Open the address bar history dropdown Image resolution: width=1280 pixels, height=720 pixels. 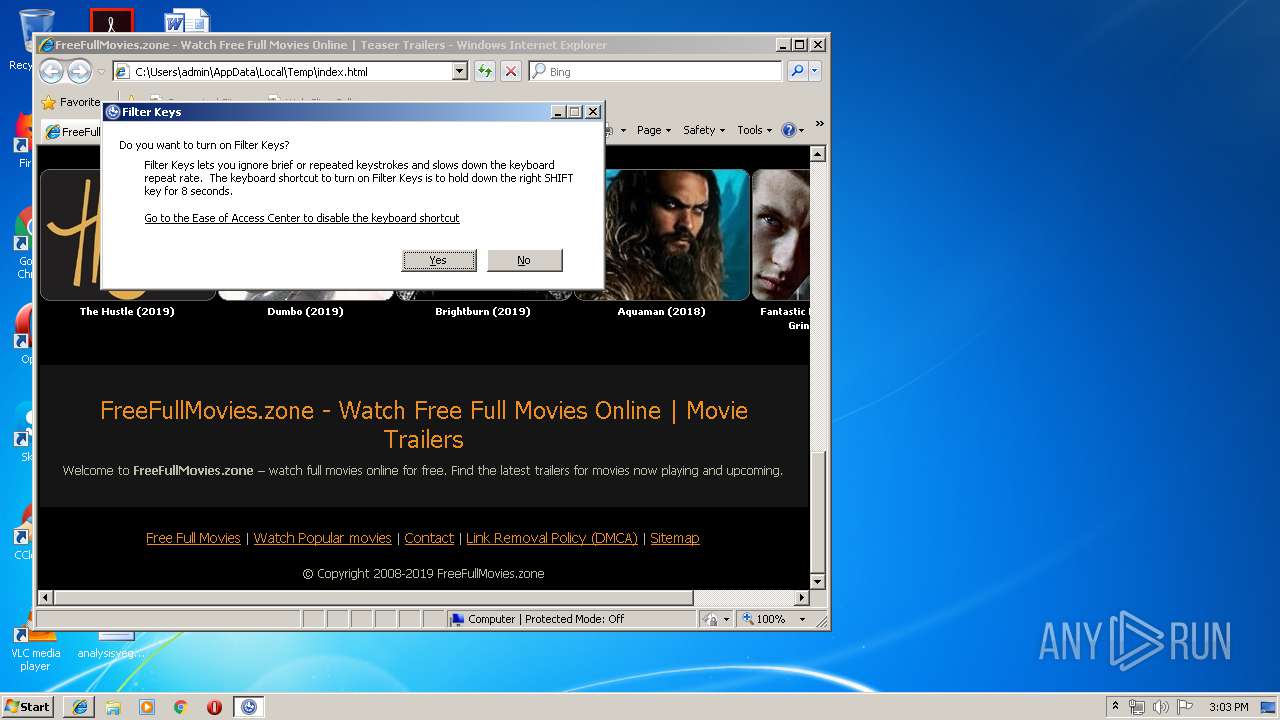460,71
